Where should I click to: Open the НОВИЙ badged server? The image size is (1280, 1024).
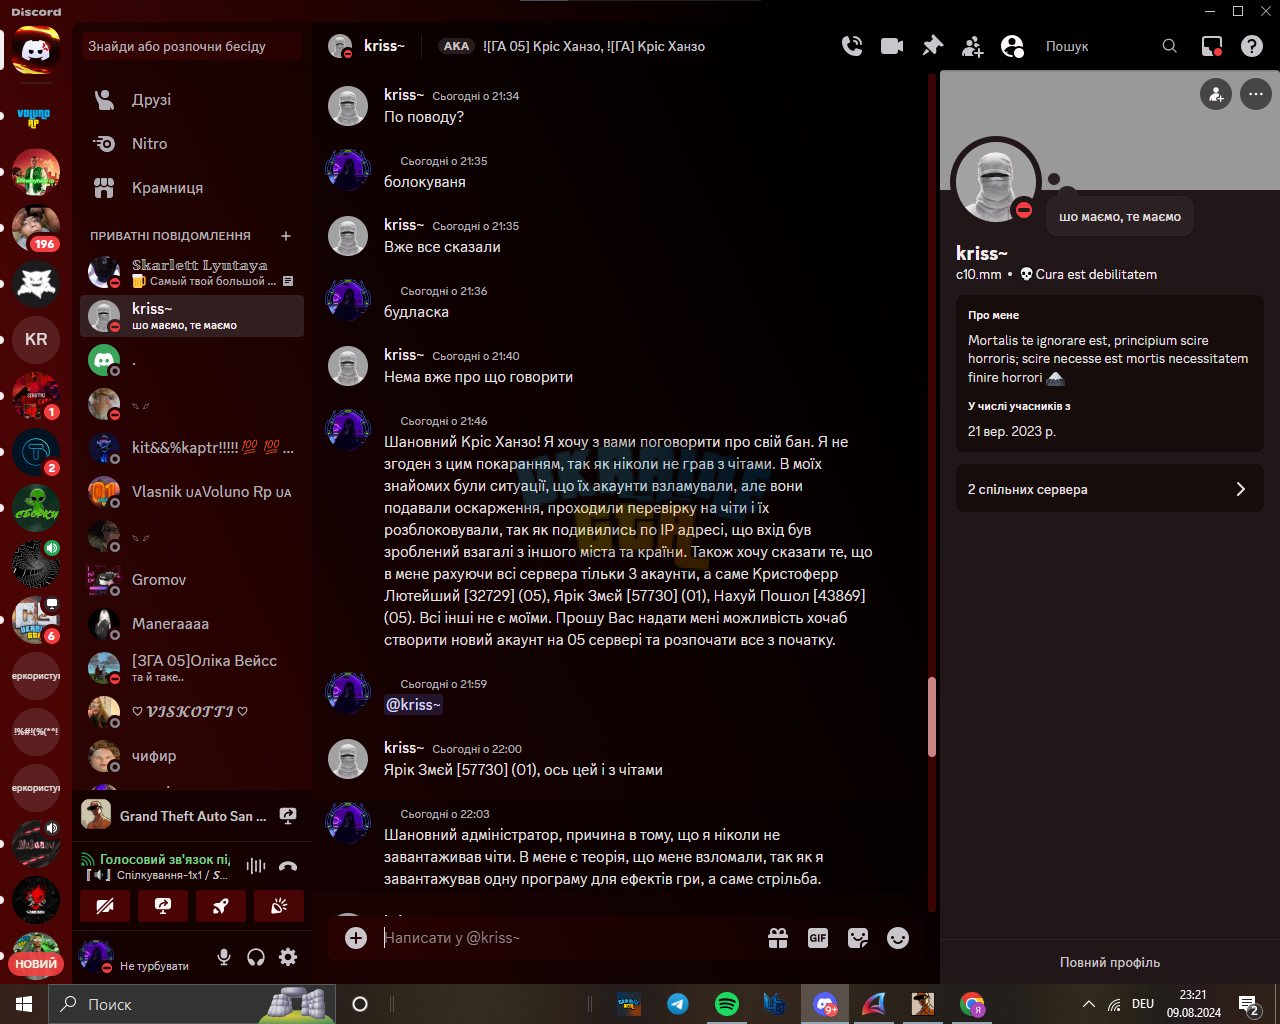click(36, 954)
